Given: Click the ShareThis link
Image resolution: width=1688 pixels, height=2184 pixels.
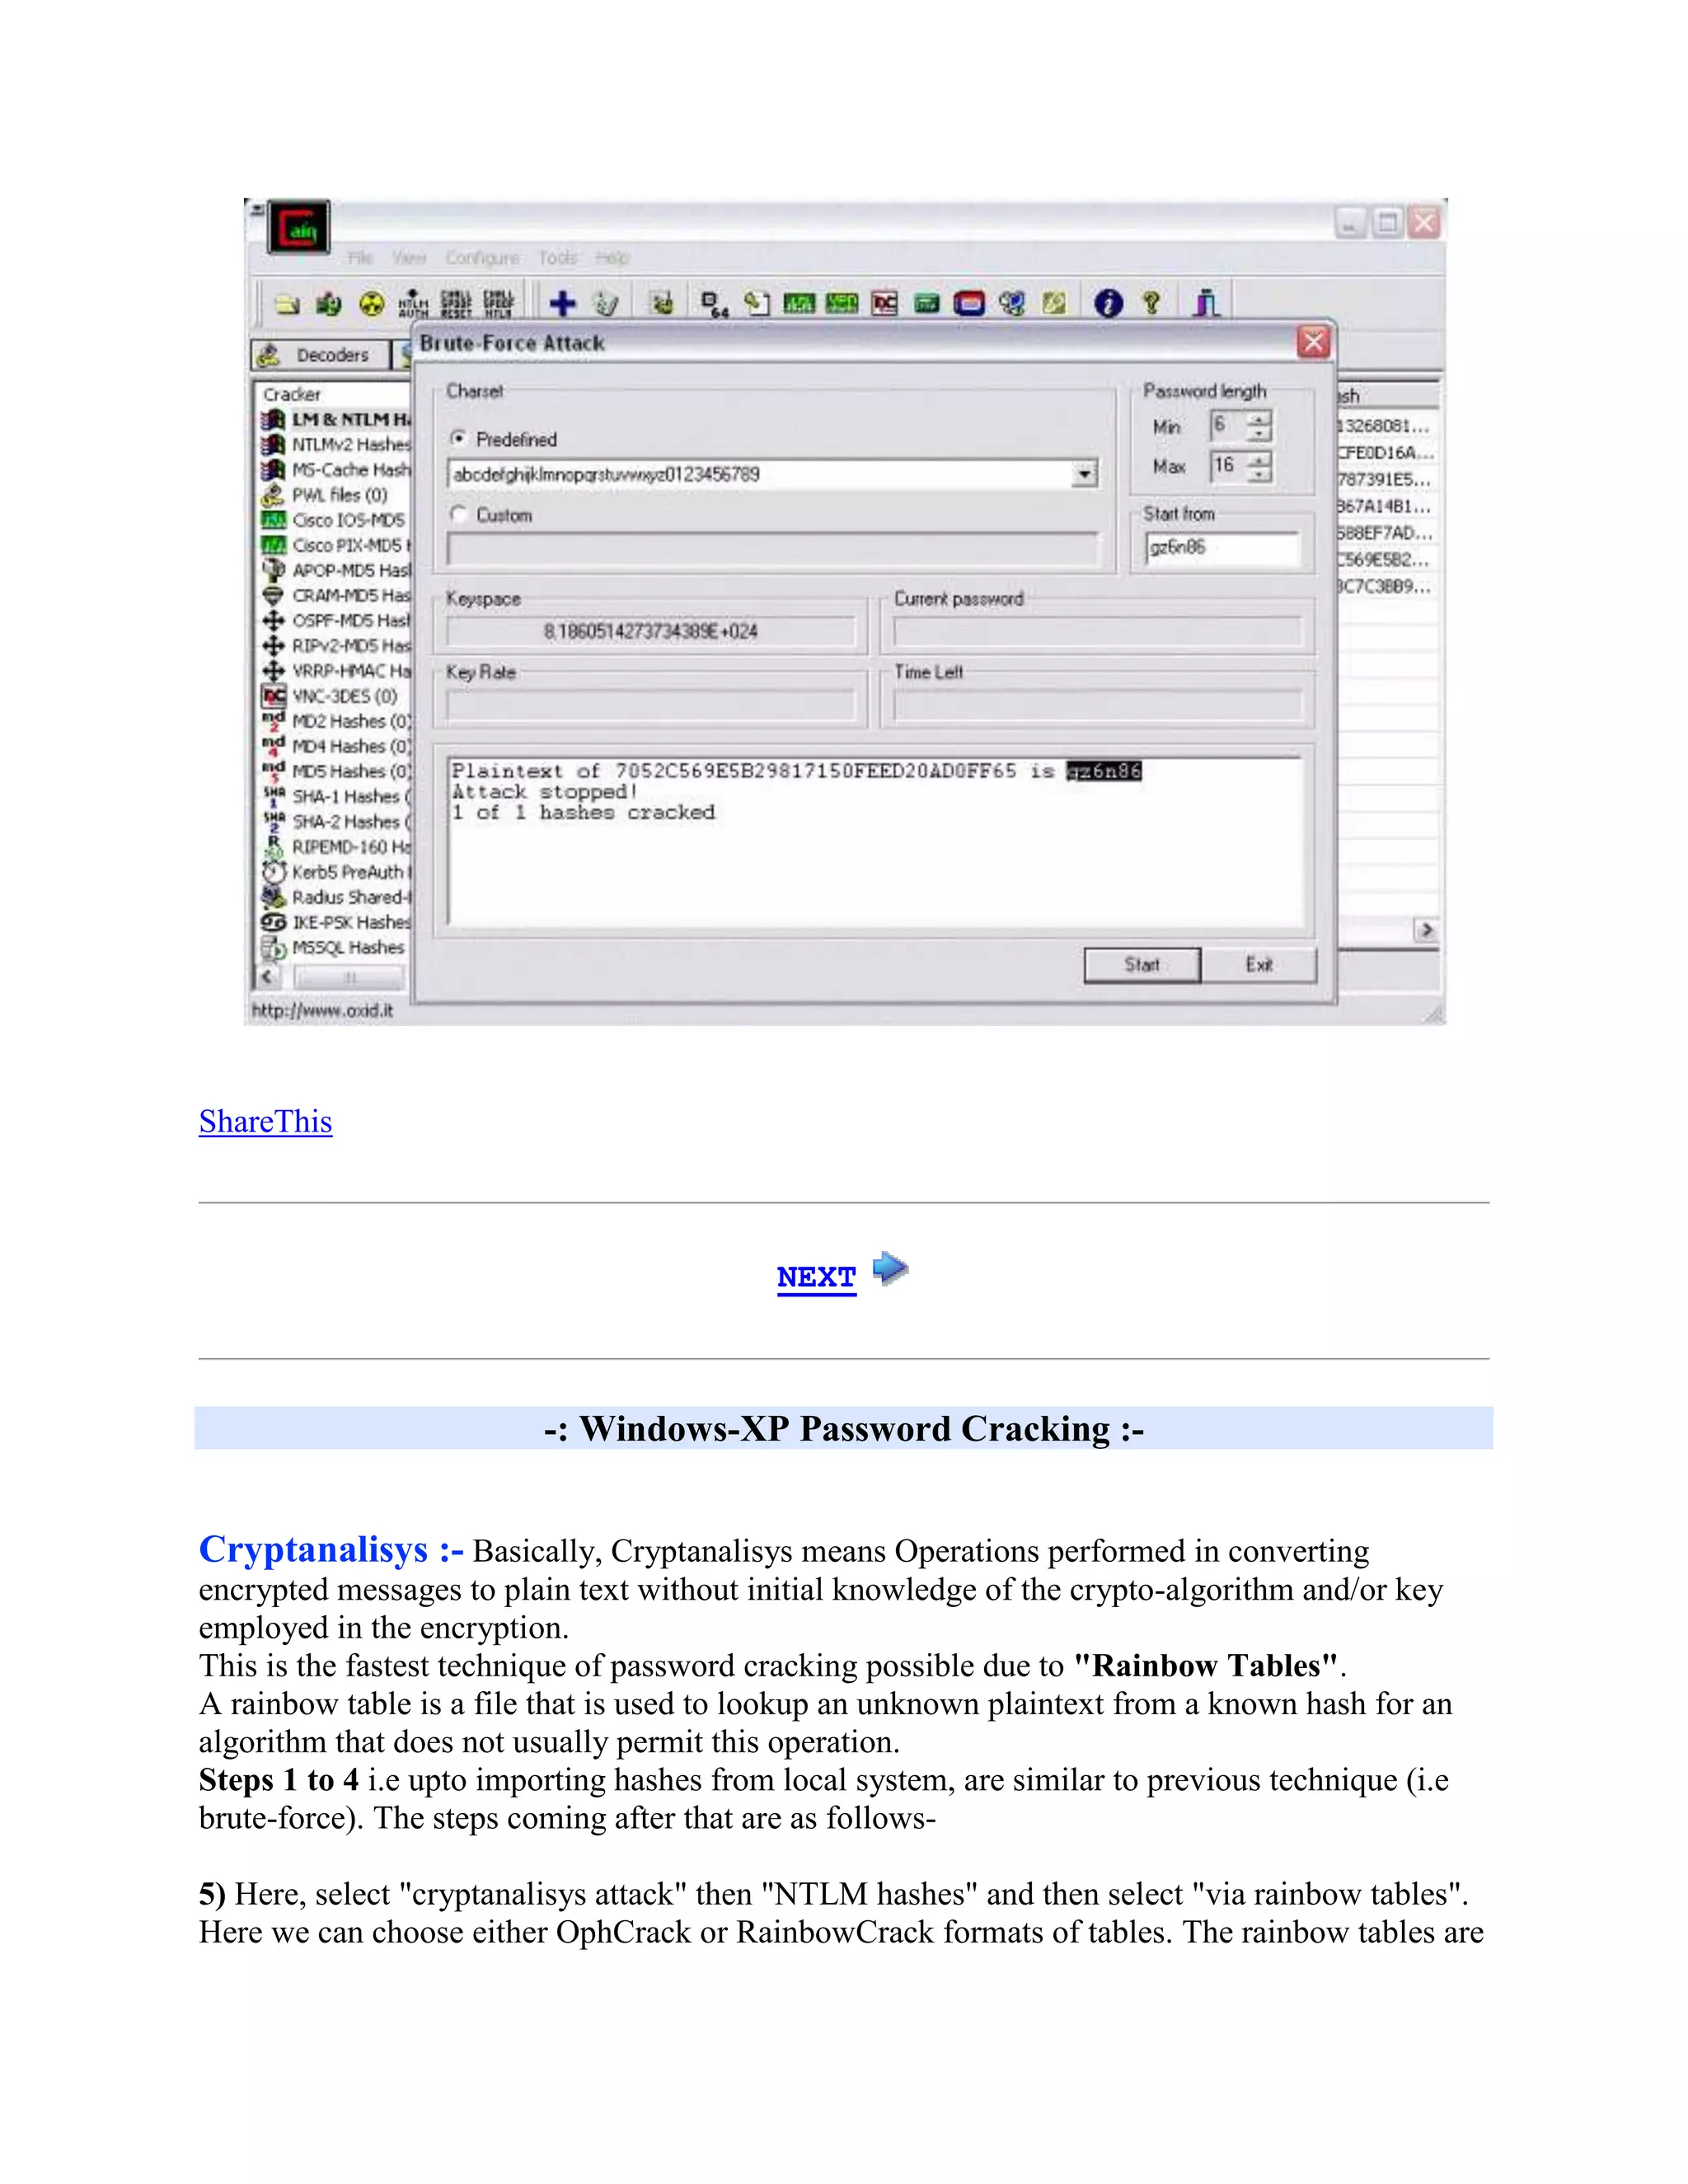Looking at the screenshot, I should pyautogui.click(x=265, y=1122).
